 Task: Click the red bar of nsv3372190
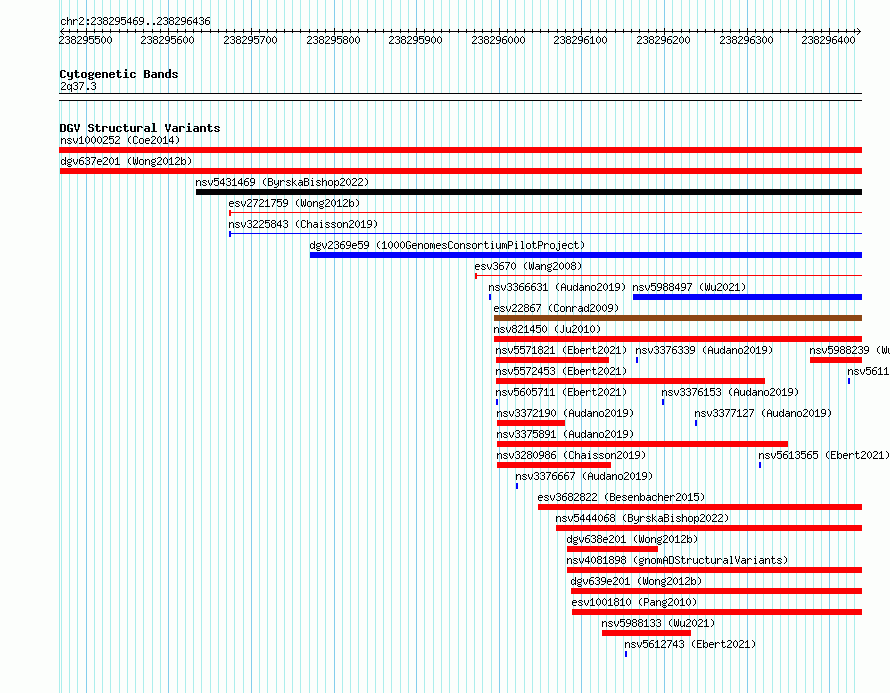[x=531, y=423]
